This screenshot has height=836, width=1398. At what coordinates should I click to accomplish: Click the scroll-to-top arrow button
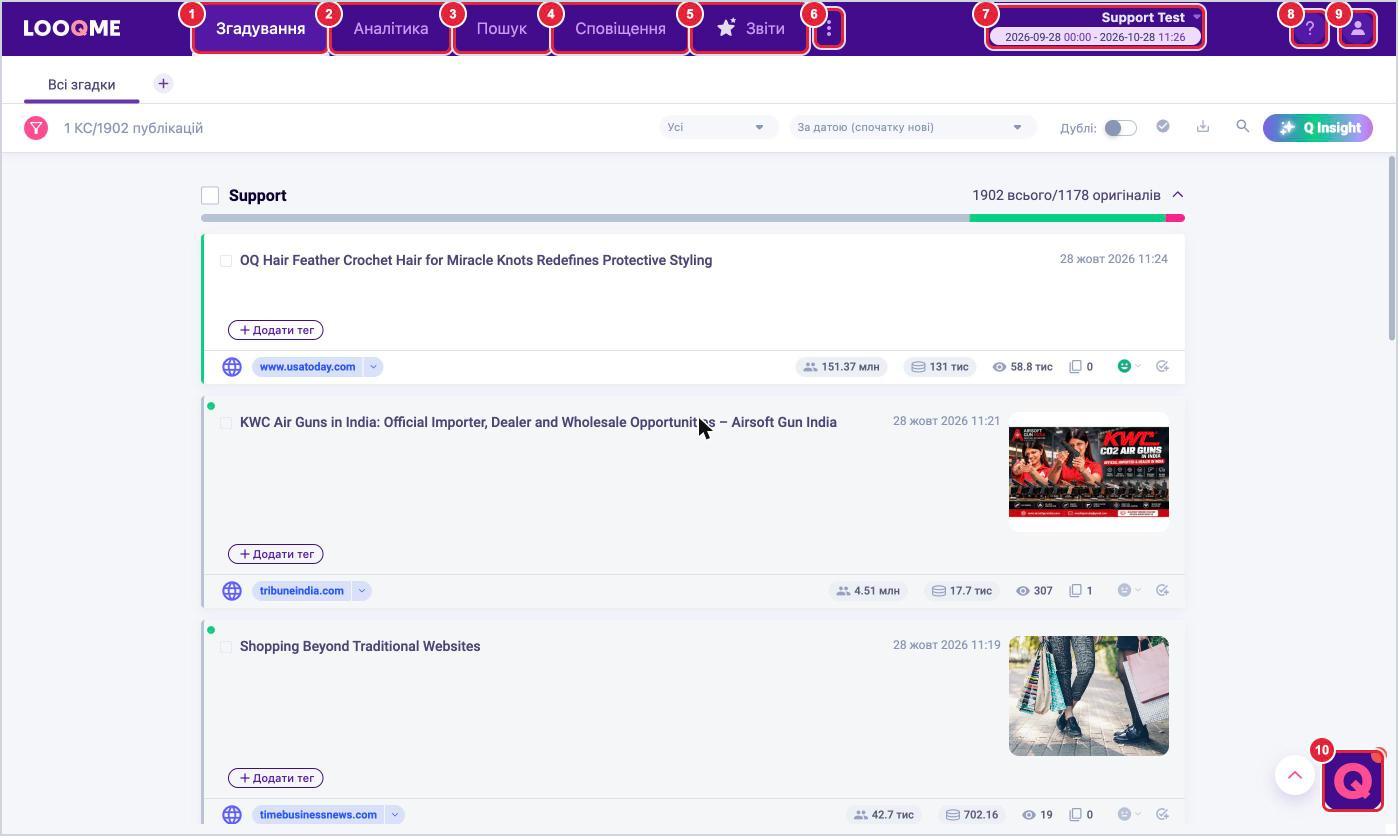coord(1294,775)
